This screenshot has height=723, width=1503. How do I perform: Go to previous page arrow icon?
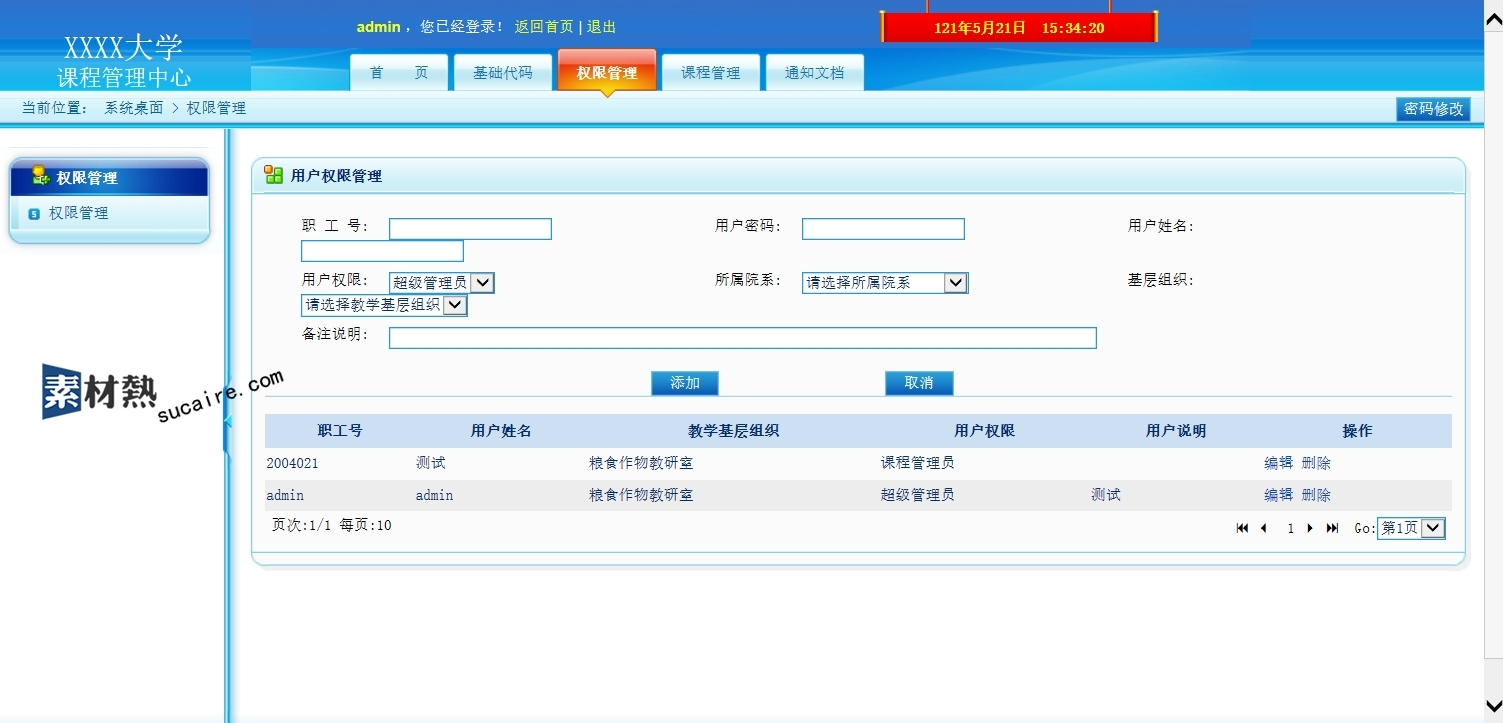[1264, 528]
